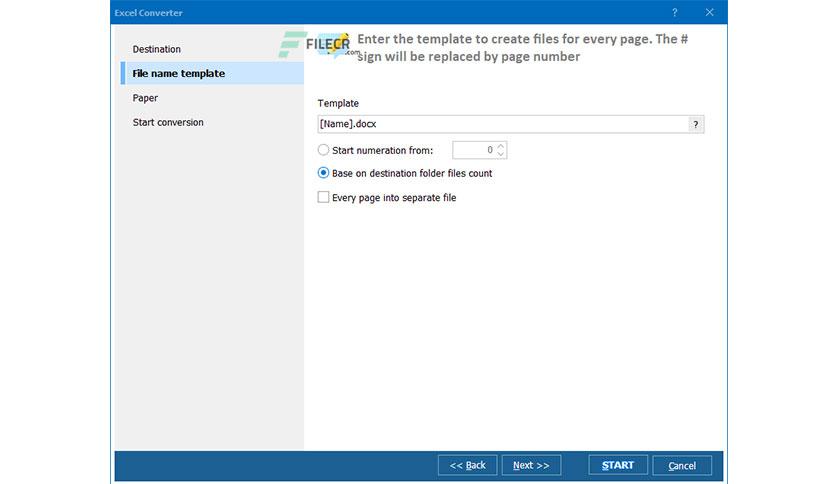Viewport: 836px width, 484px height.
Task: Decrease numeration value with down arrow
Action: pyautogui.click(x=501, y=155)
